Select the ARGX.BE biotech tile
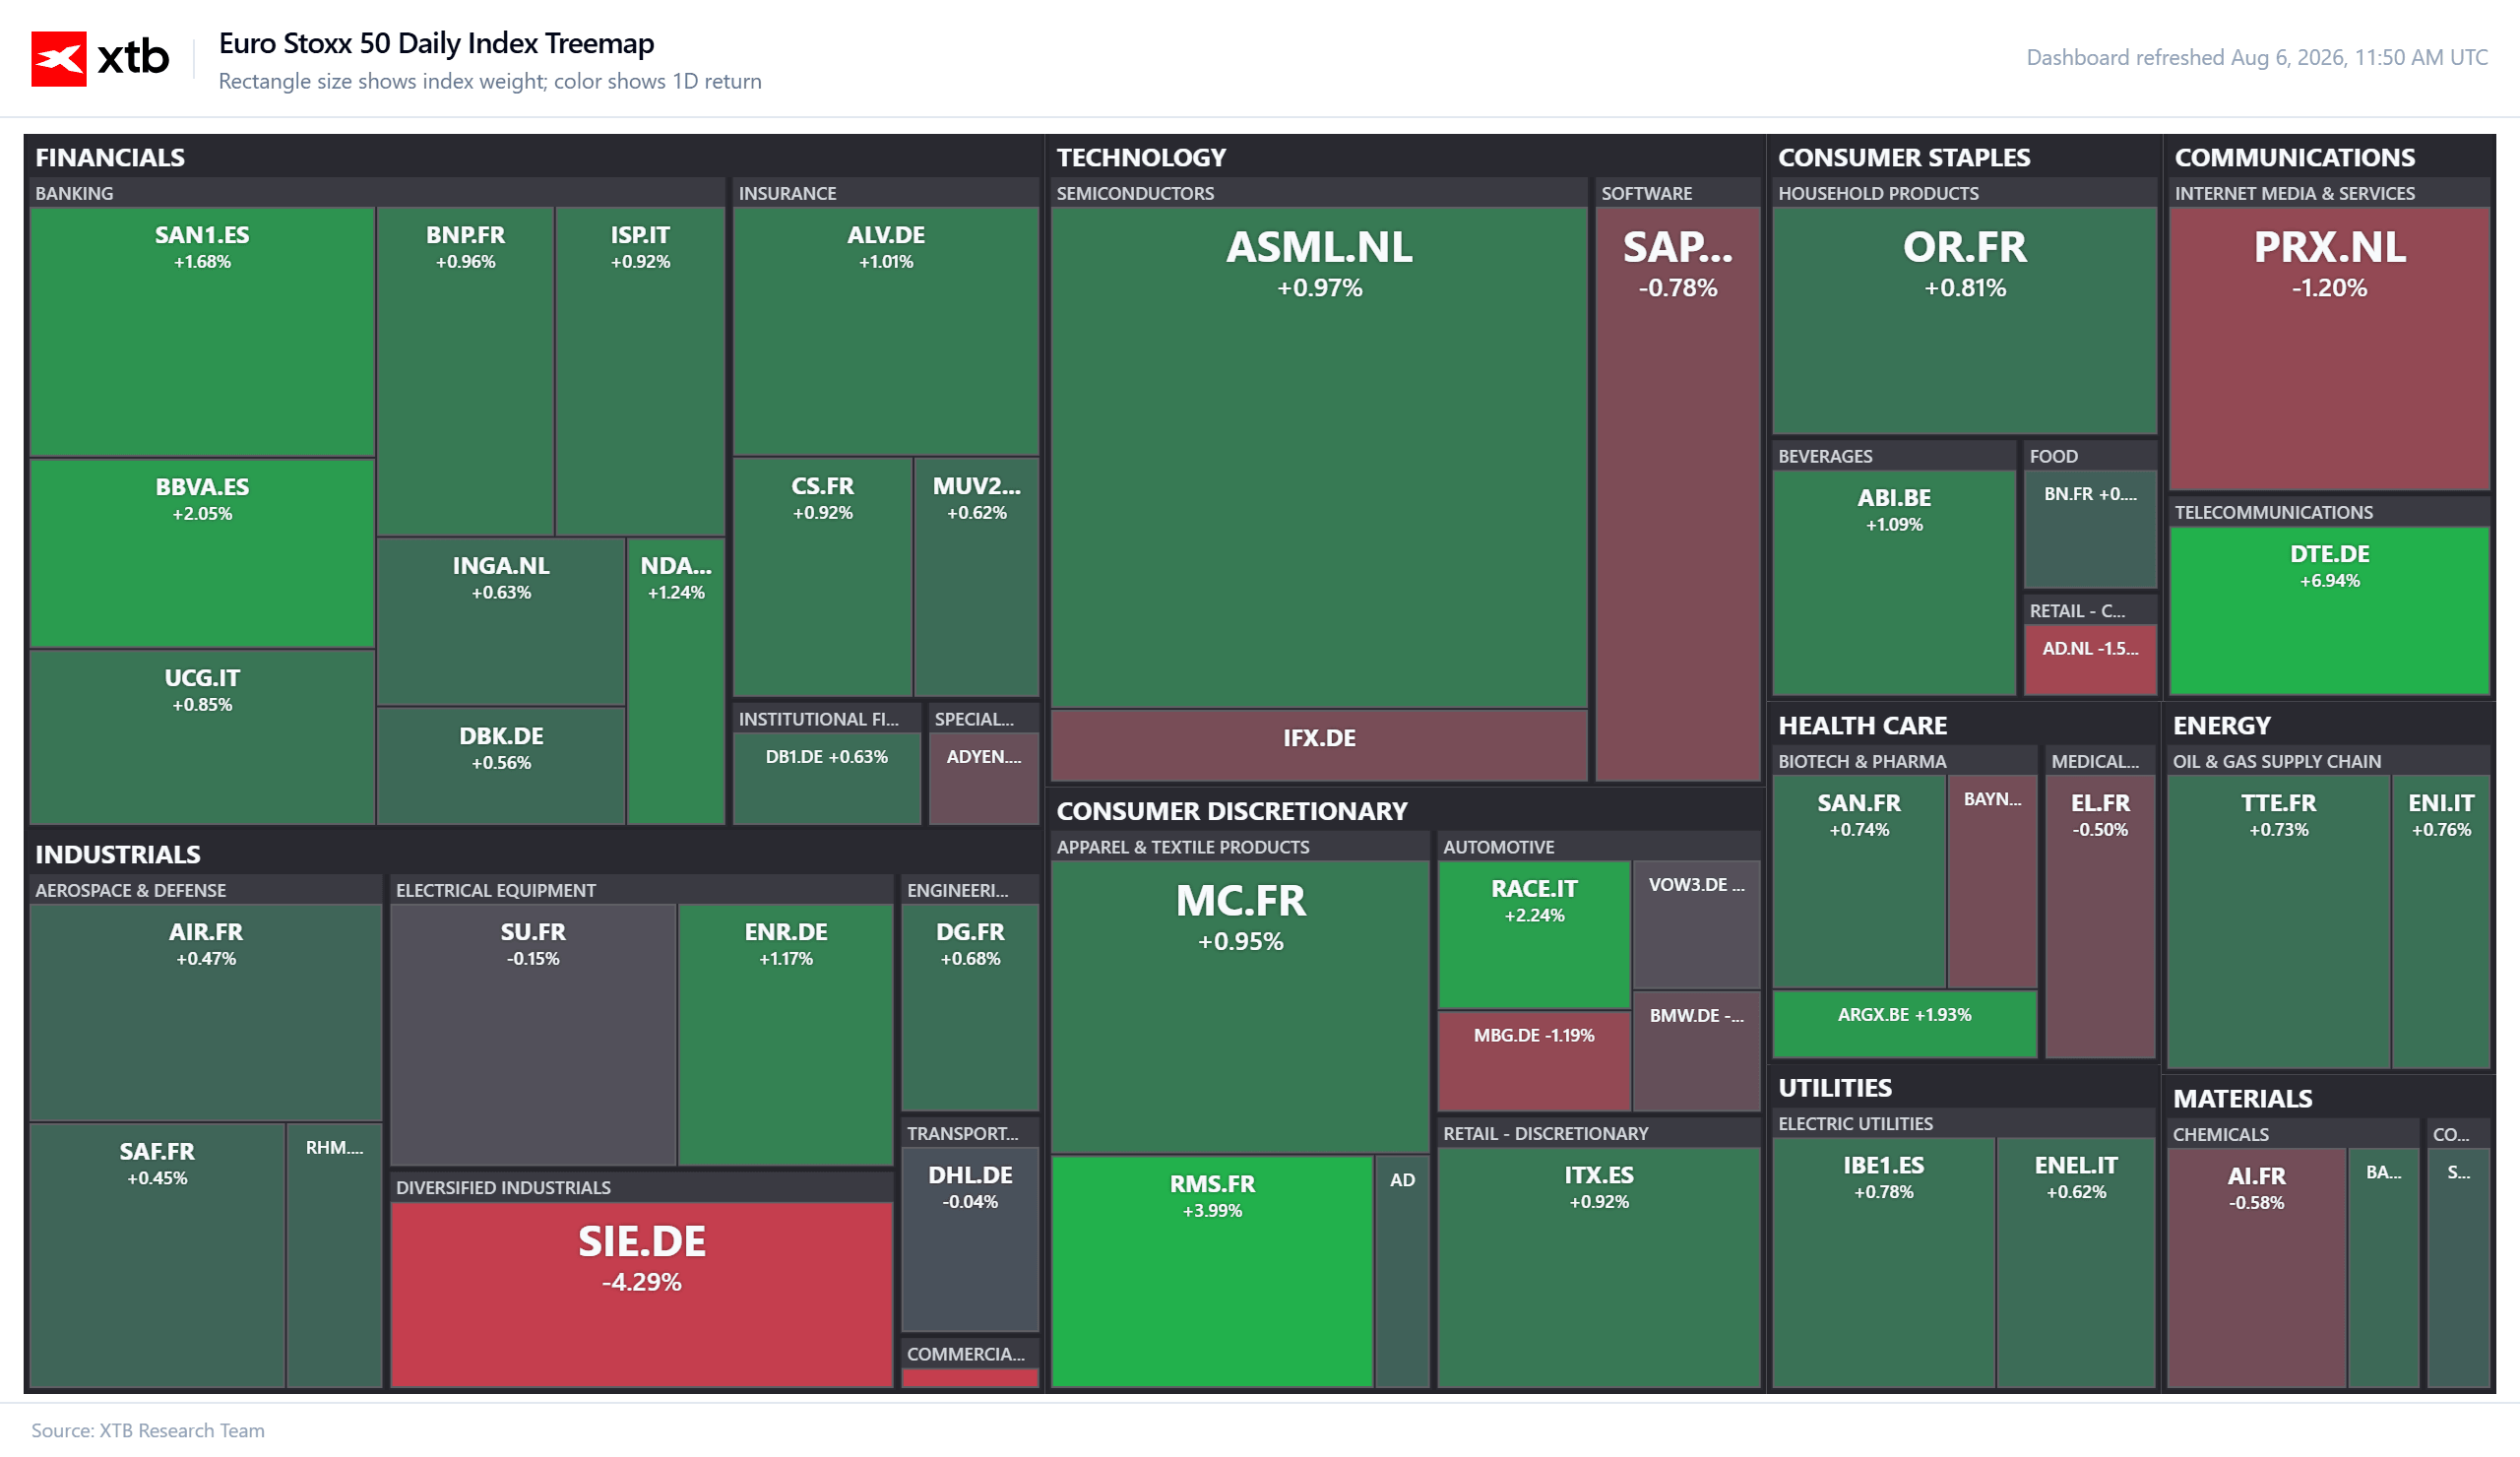Screen dimensions: 2520x1457 point(1904,1024)
